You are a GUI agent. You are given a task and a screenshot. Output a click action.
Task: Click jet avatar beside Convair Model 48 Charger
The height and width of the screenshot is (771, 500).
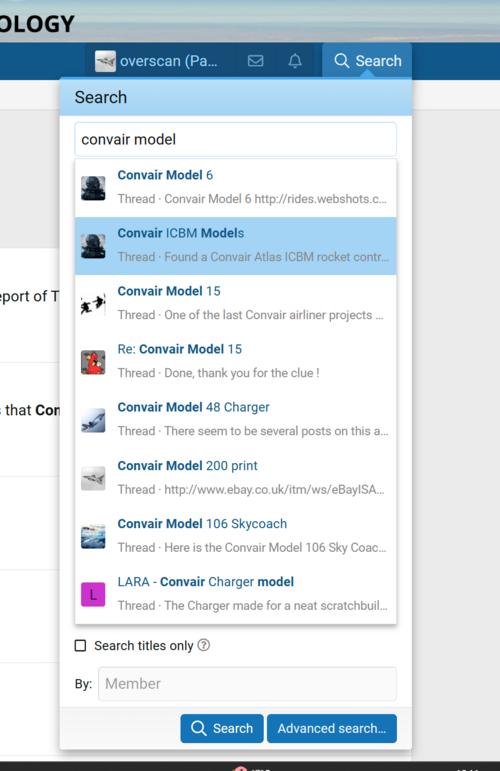click(93, 420)
